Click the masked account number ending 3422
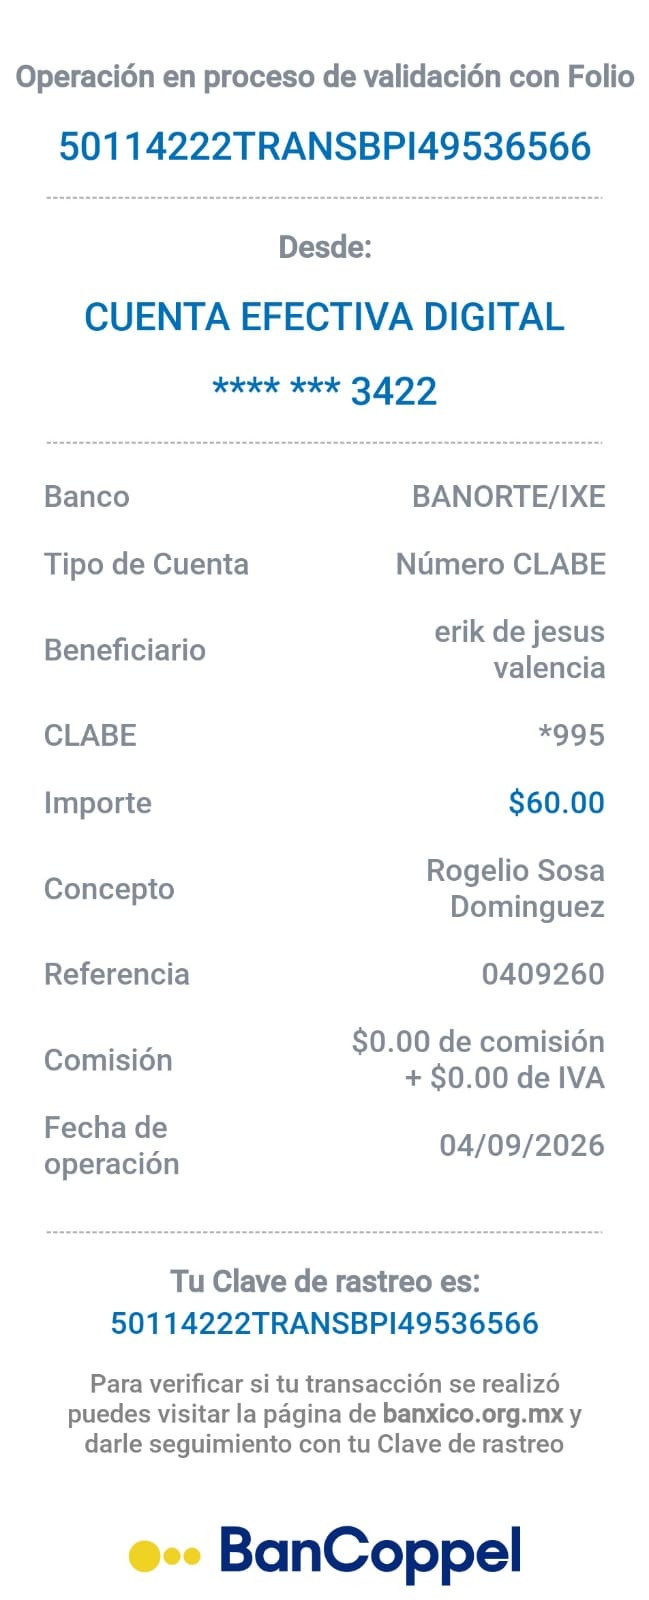Screen dimensions: 649x1600 pyautogui.click(x=325, y=390)
